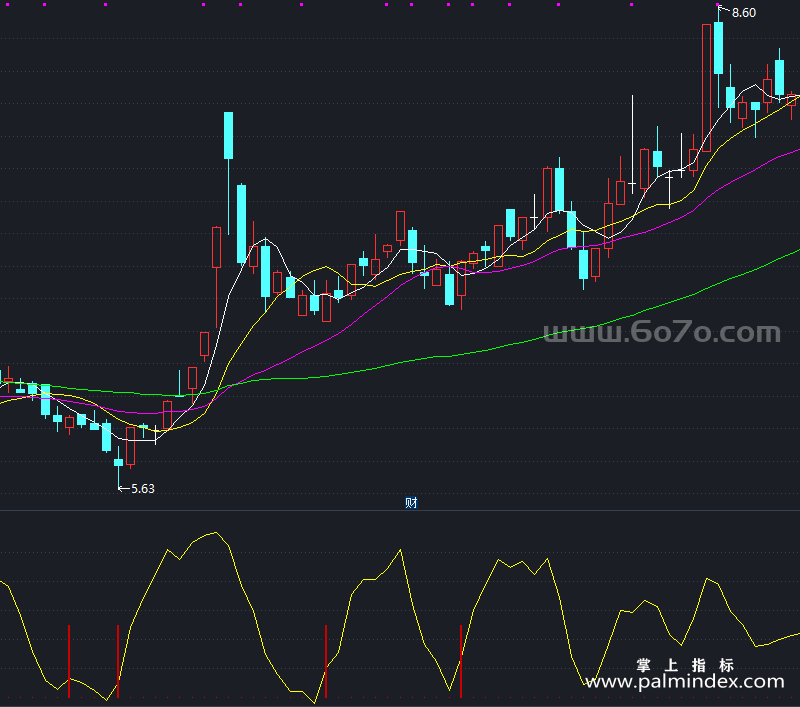Click the 财 finance marker icon
800x707 pixels.
click(x=411, y=503)
